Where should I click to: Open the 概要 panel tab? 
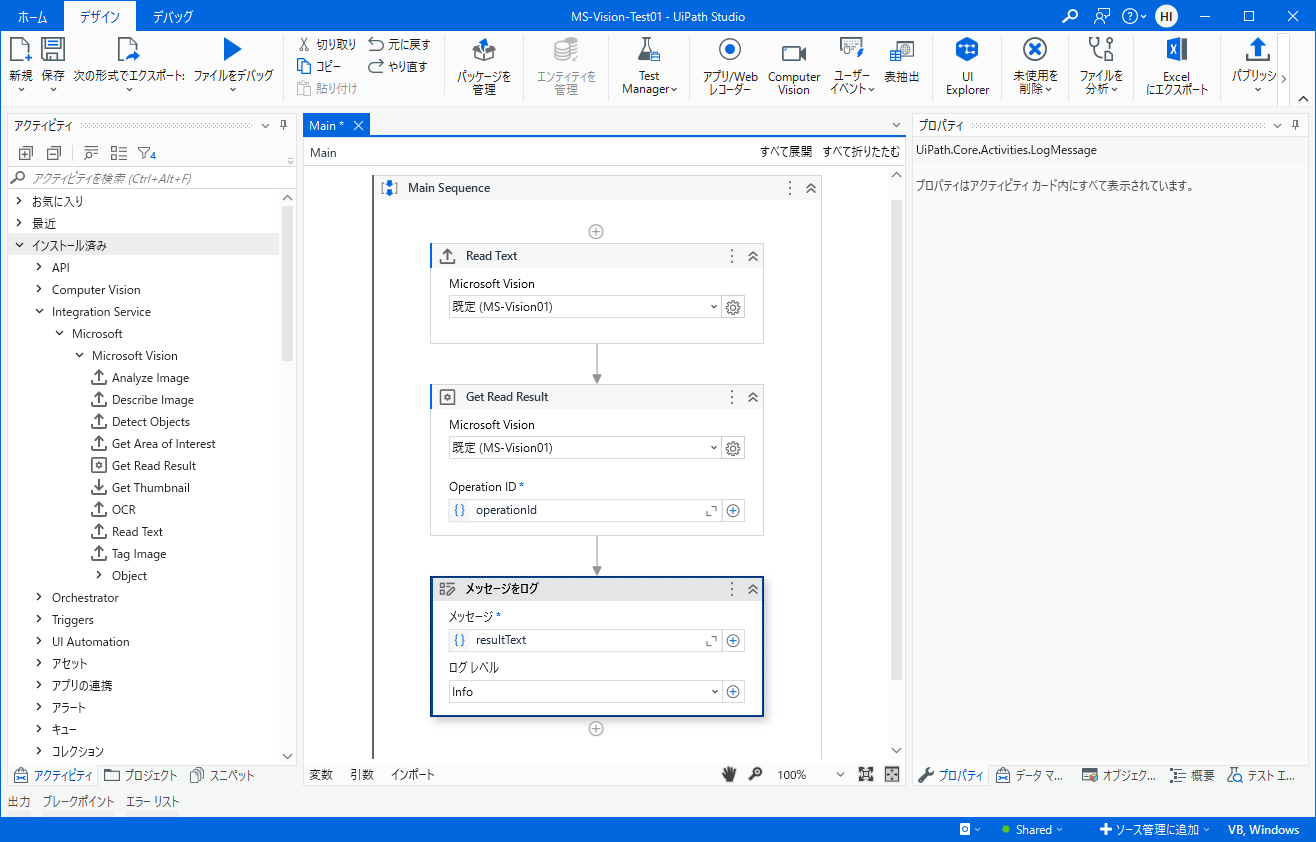point(1193,775)
